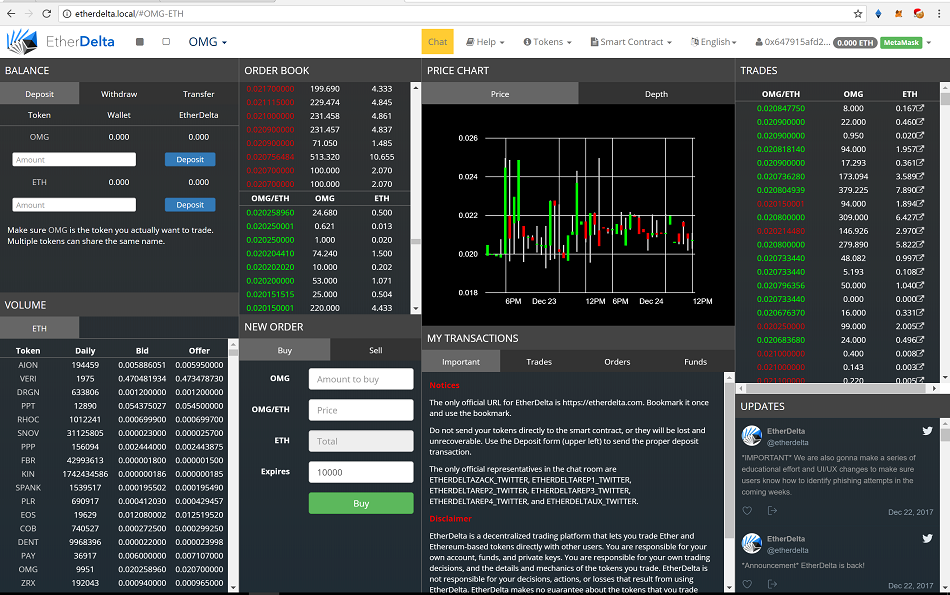Expand the Smart Contract menu
Viewport: 950px width, 595px height.
coord(631,42)
